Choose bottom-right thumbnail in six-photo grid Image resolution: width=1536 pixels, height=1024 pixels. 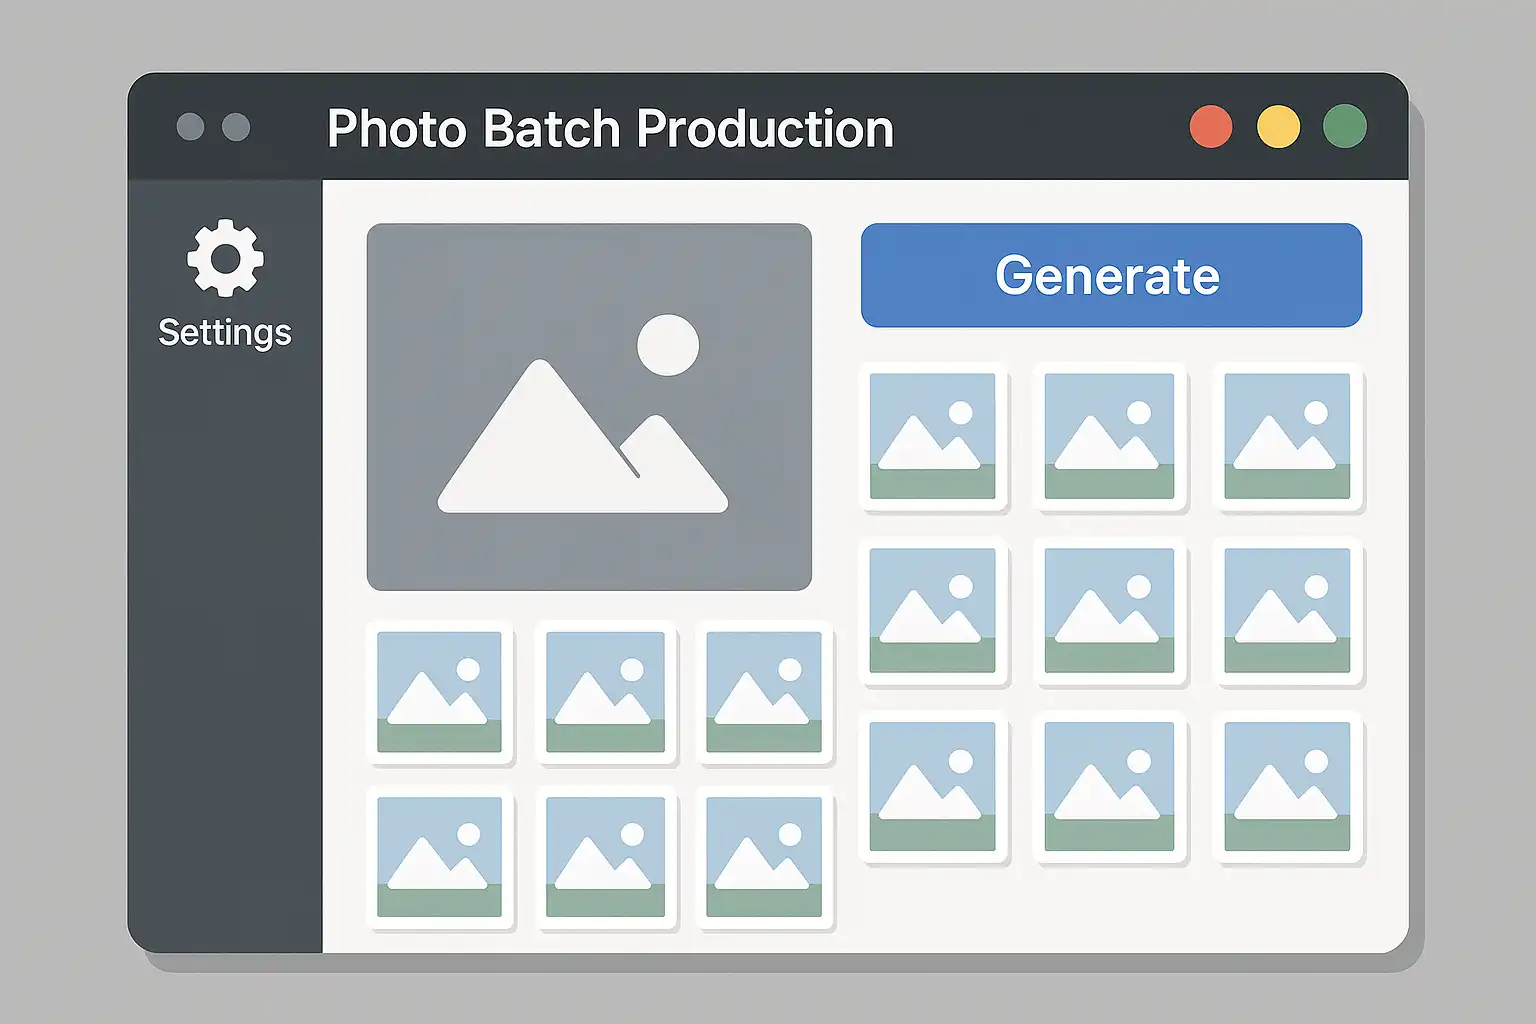click(x=764, y=857)
